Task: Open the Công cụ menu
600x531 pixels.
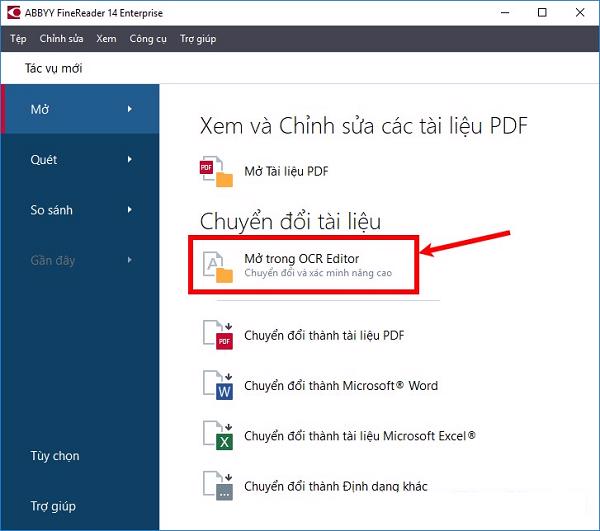Action: (148, 39)
